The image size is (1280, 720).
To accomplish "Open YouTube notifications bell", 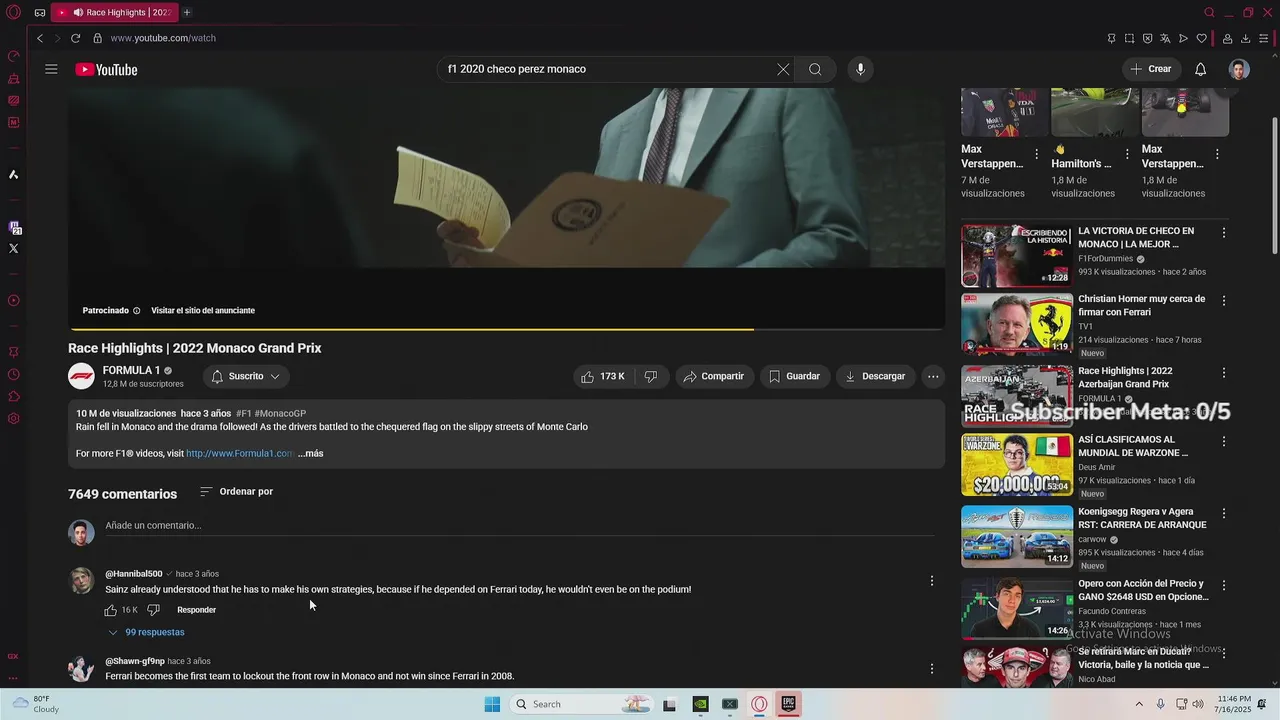I will (1200, 69).
